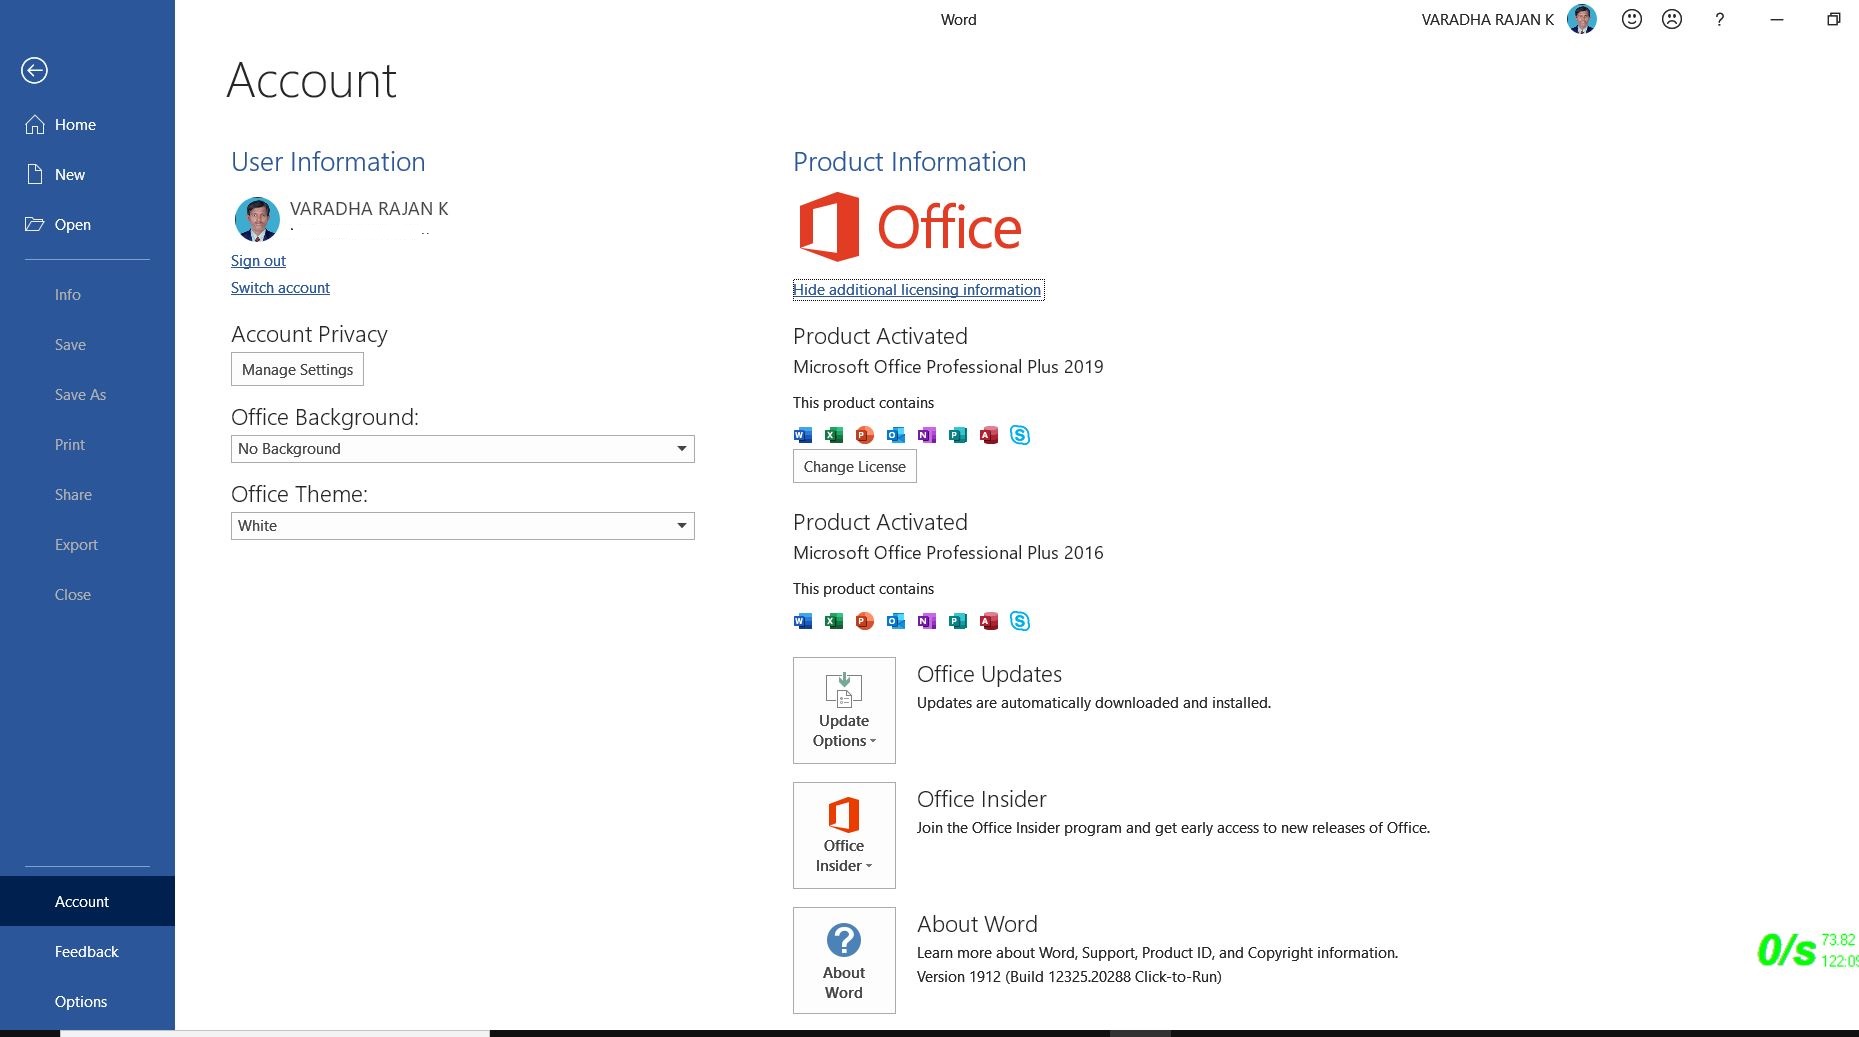Click the PowerPoint icon under Office 2019
1859x1037 pixels.
pyautogui.click(x=865, y=435)
